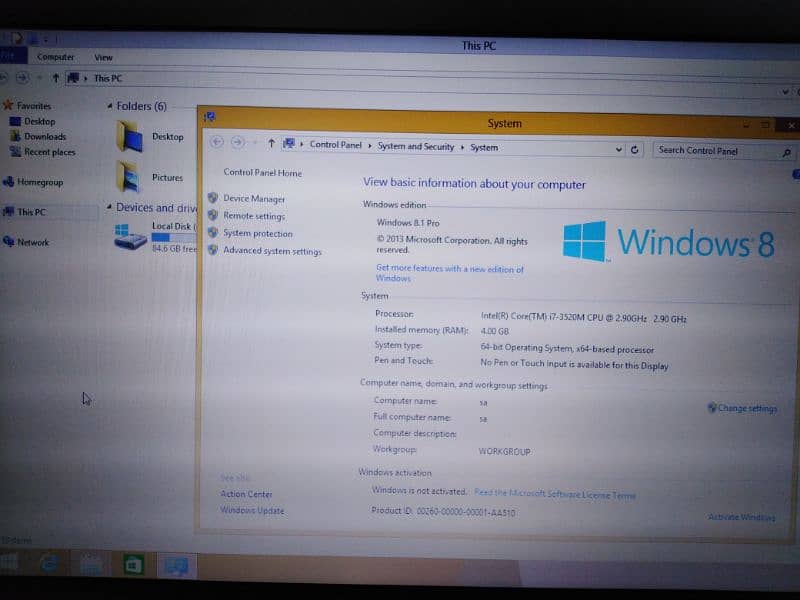
Task: Expand the System address bar dropdown
Action: [618, 149]
